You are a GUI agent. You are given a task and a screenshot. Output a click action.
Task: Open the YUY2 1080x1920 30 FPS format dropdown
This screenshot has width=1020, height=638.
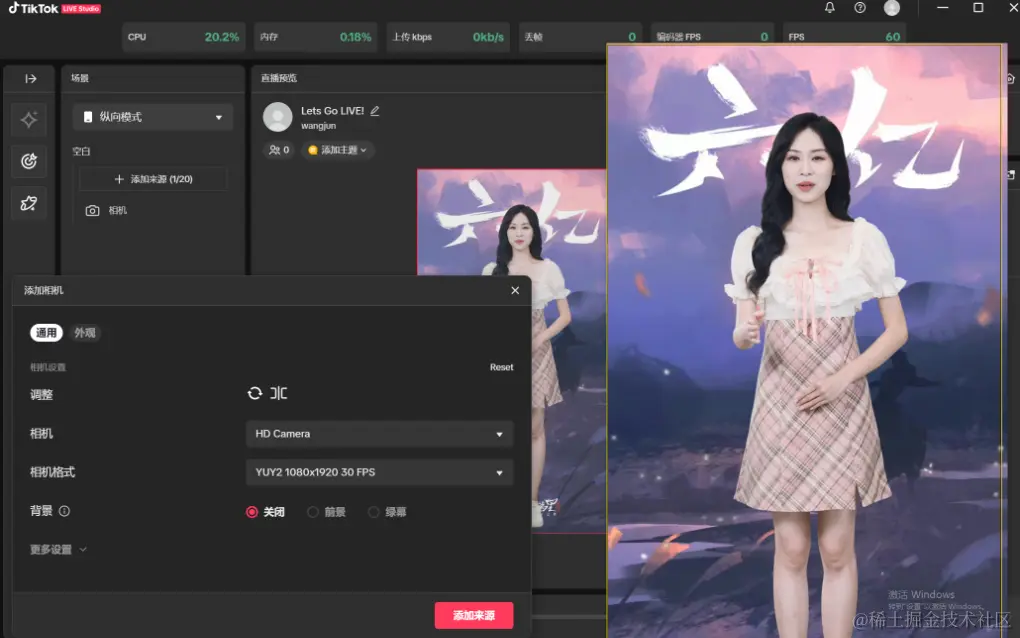click(379, 472)
